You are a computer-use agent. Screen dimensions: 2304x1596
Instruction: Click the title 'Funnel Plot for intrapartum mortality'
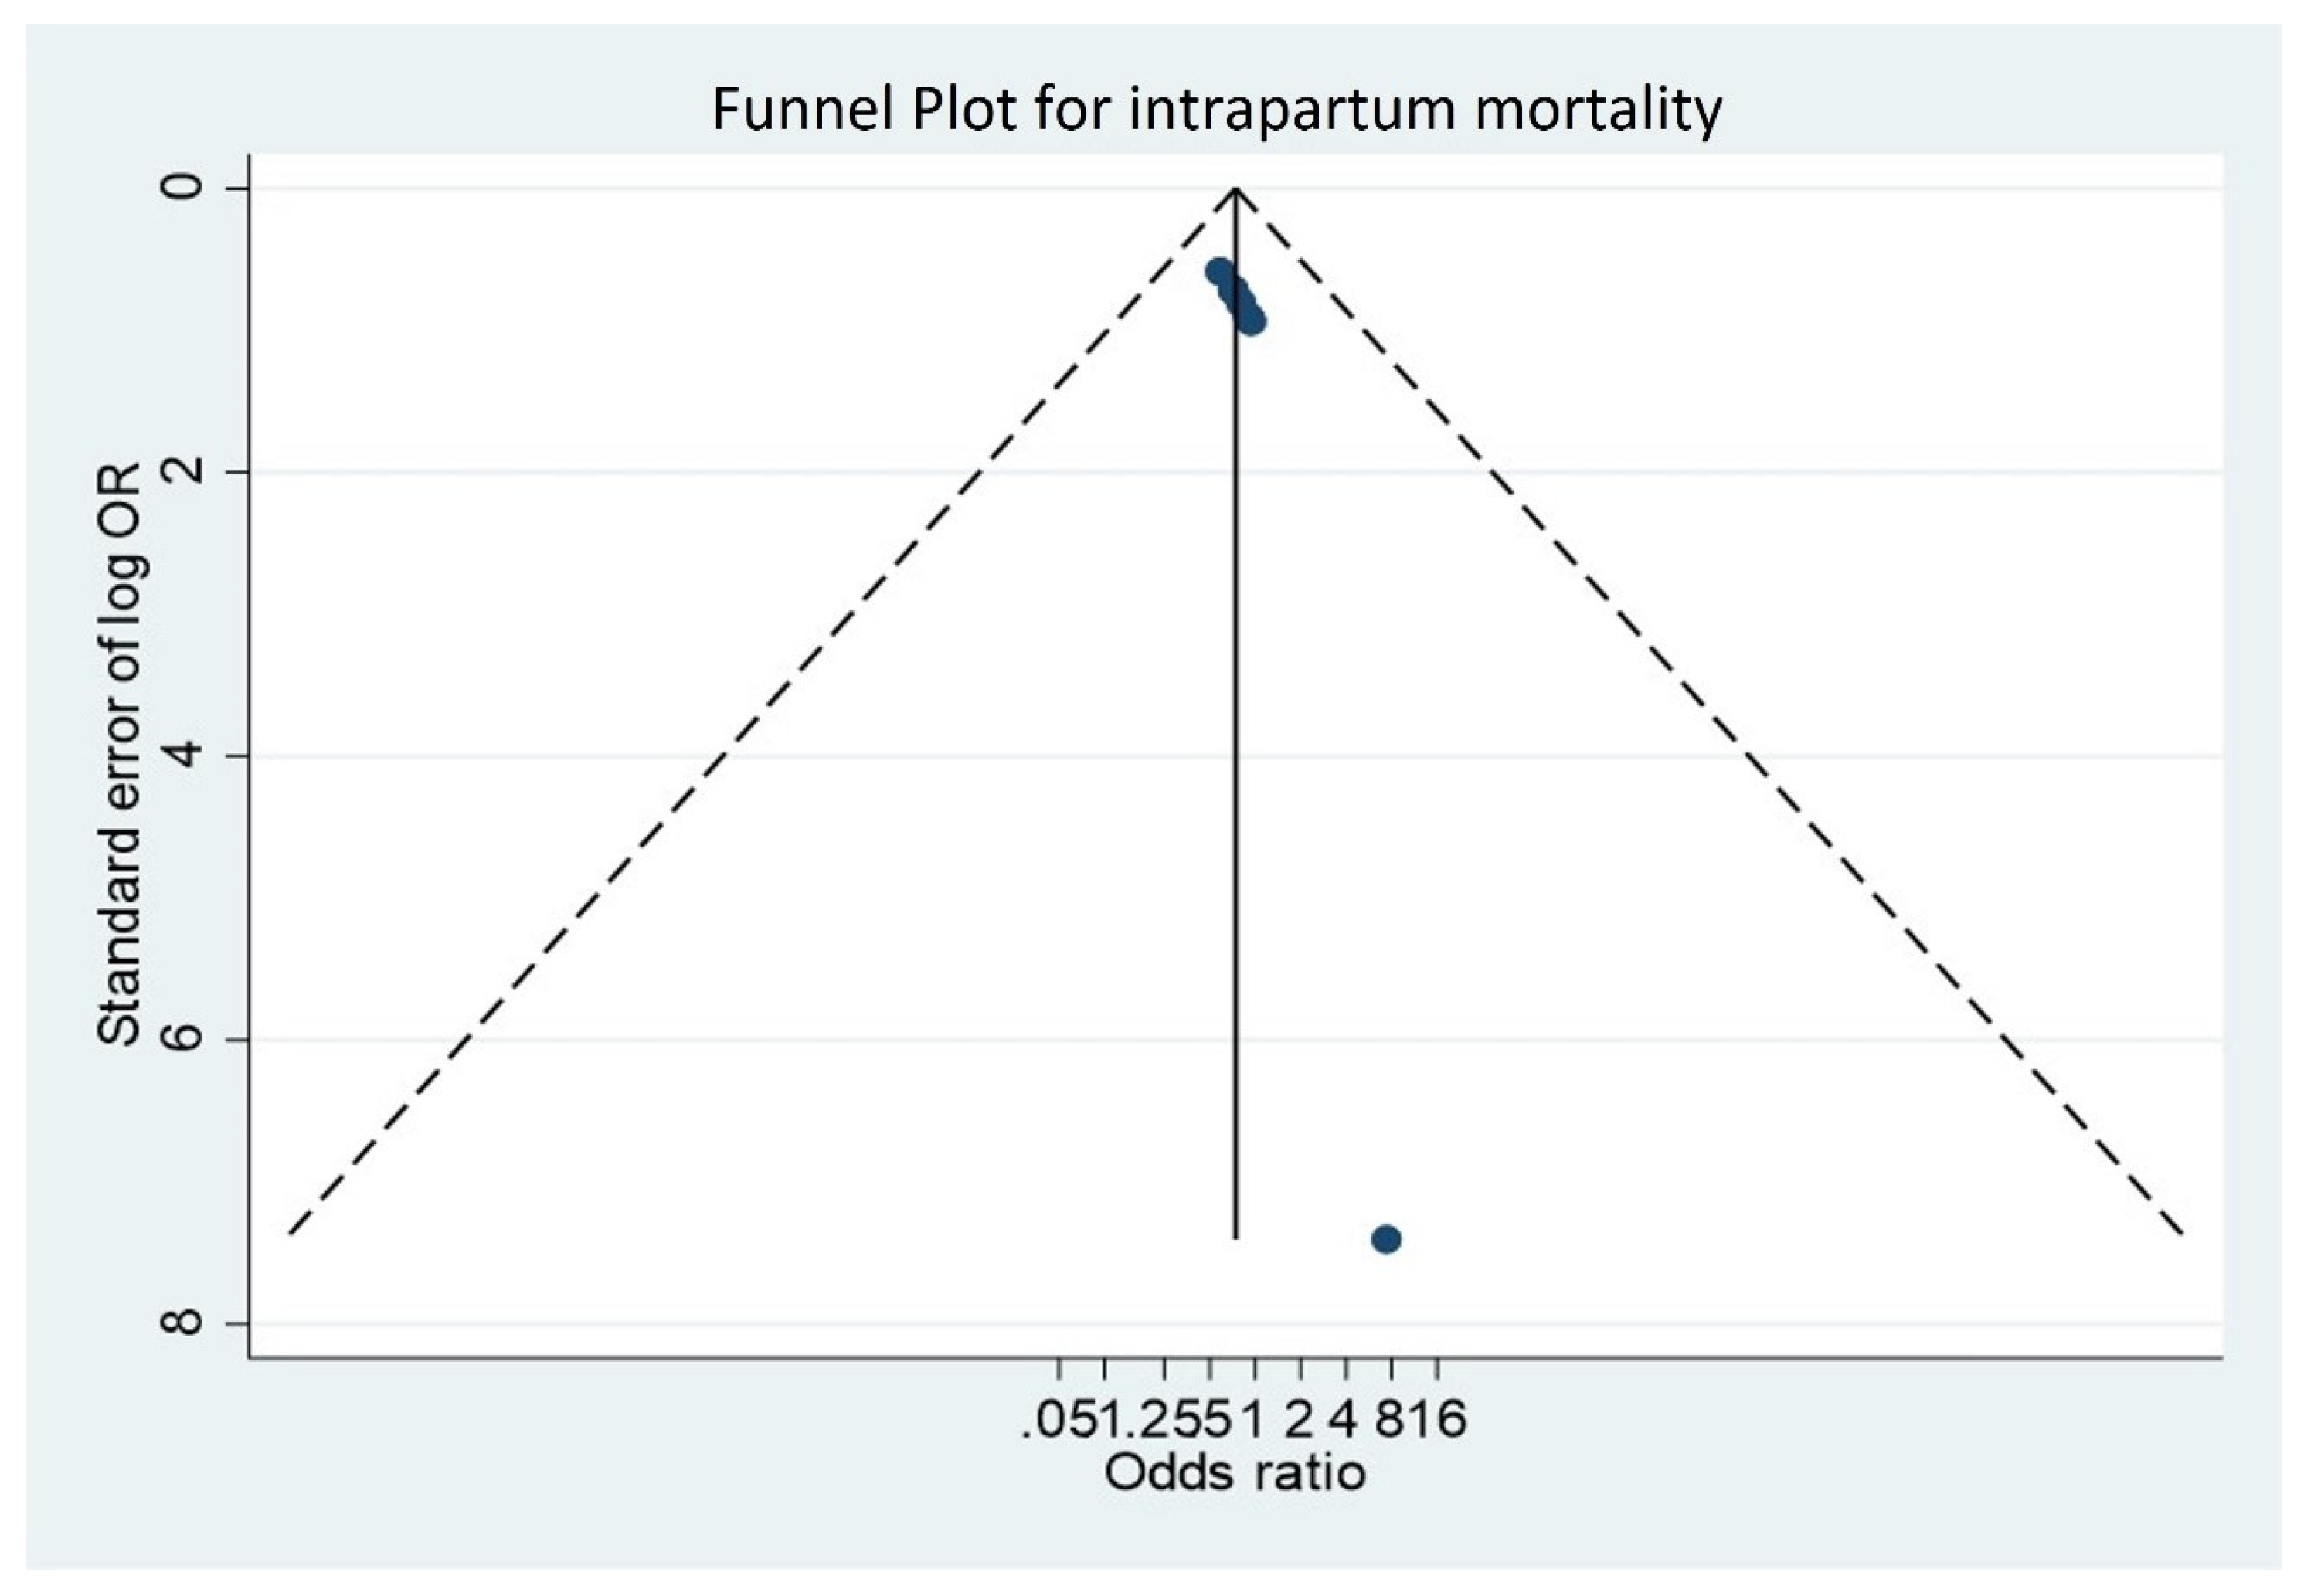tap(1216, 109)
